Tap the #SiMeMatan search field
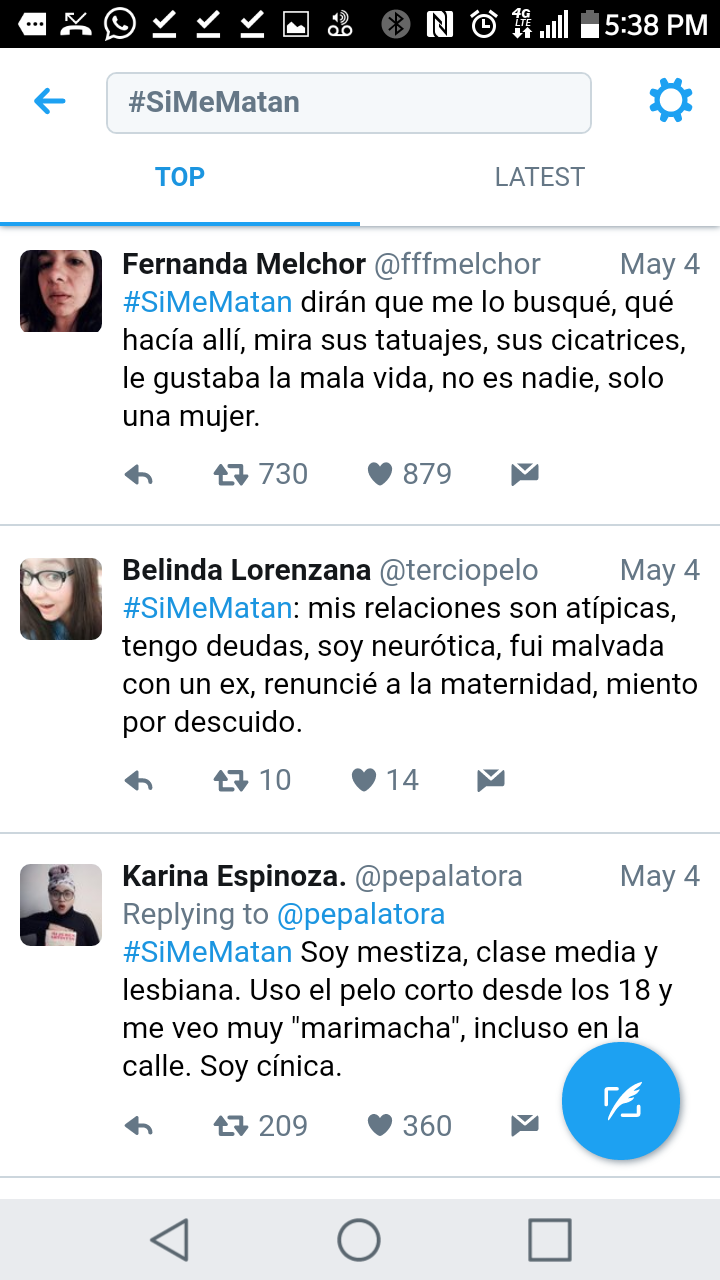 coord(348,102)
